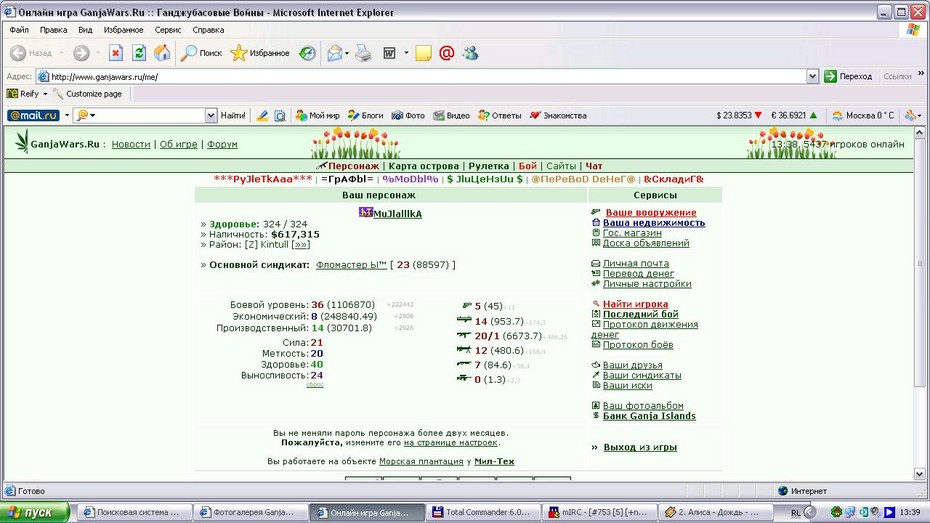Click the page vertical scrollbar down arrow
930x523 pixels.
pyautogui.click(x=919, y=474)
